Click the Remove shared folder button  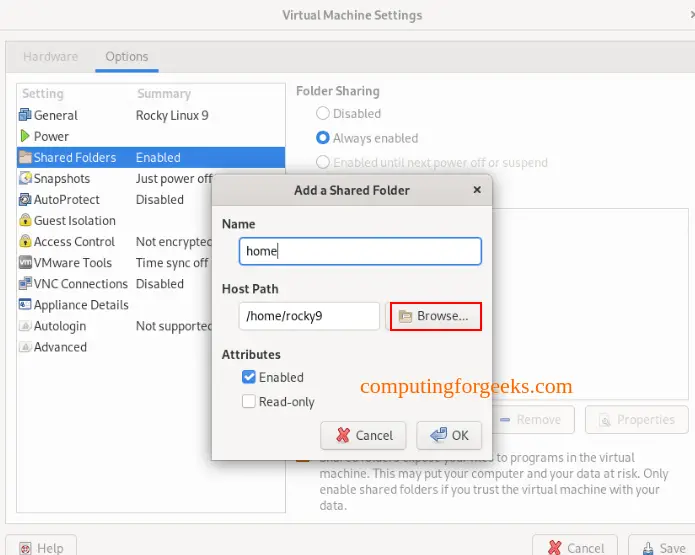click(531, 419)
